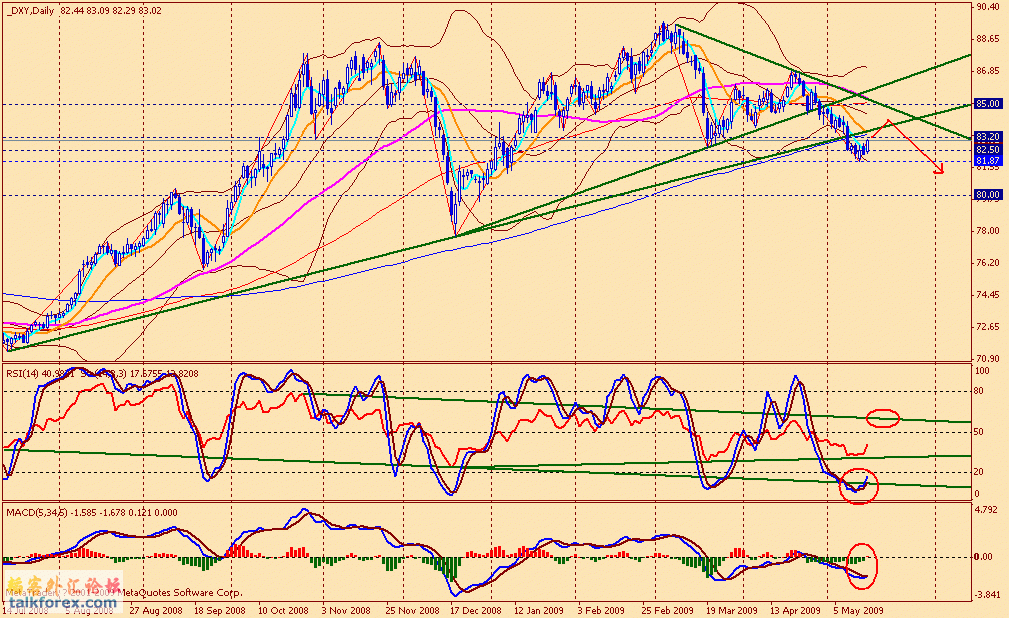
Task: Select the 83.20 current price tag
Action: click(x=988, y=137)
